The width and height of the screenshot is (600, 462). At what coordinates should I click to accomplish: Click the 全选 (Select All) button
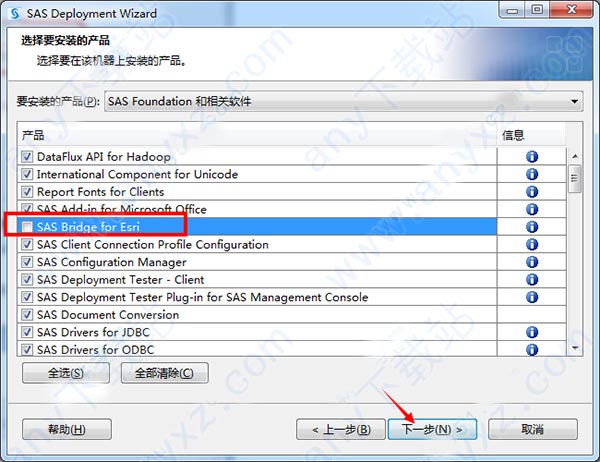[x=66, y=373]
